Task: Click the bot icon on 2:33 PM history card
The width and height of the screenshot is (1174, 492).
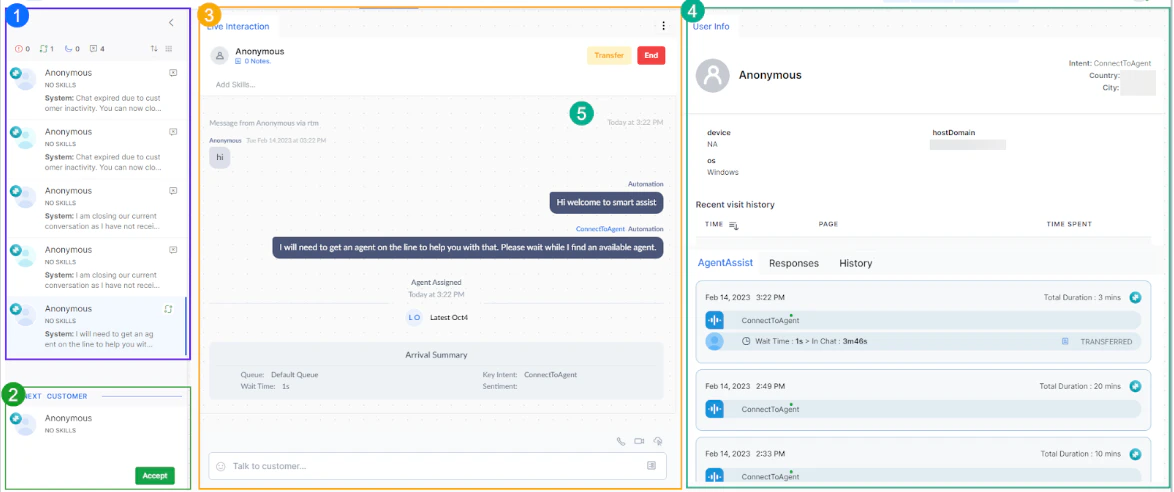Action: (1135, 454)
